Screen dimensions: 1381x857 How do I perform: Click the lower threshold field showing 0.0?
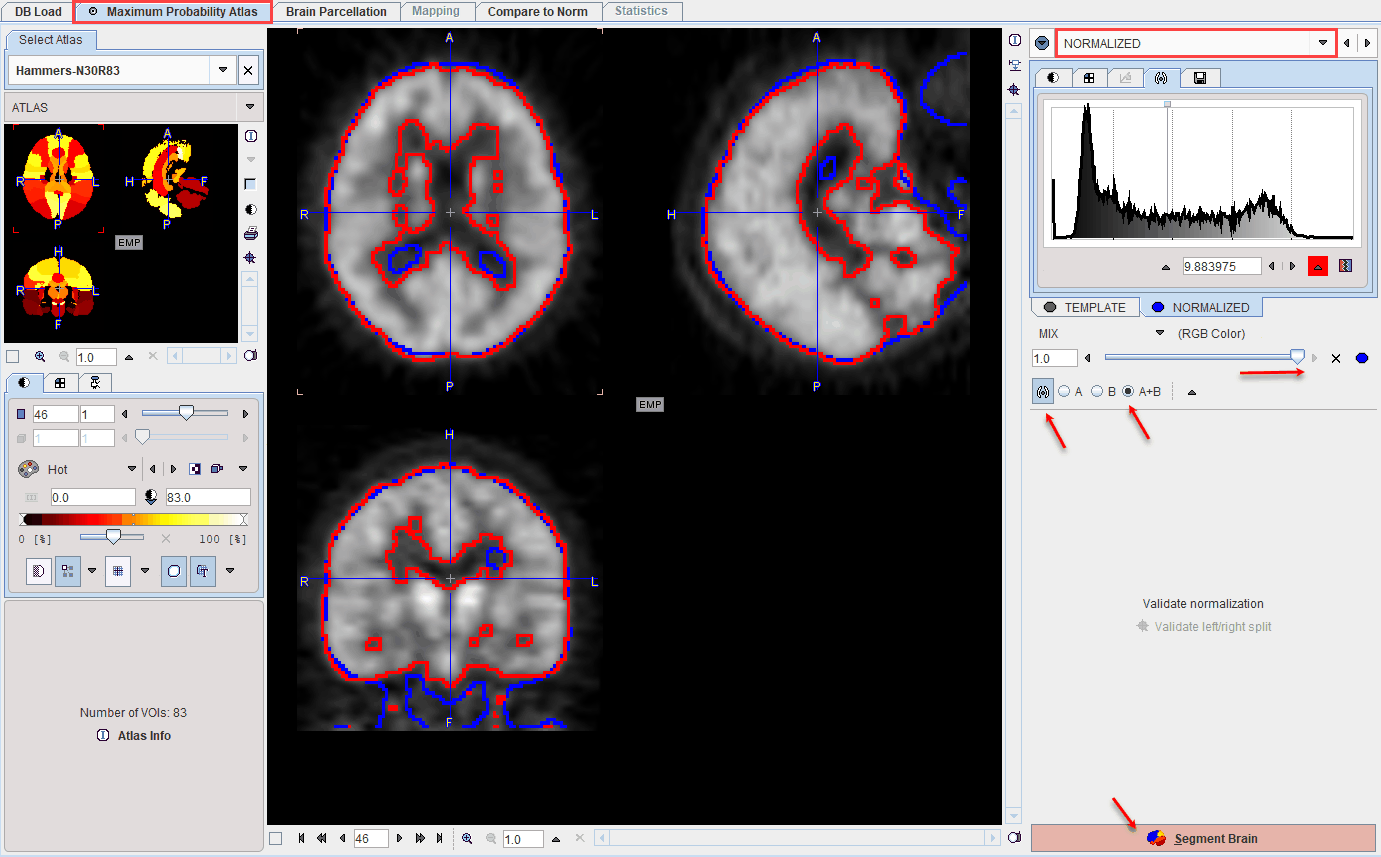(x=93, y=497)
